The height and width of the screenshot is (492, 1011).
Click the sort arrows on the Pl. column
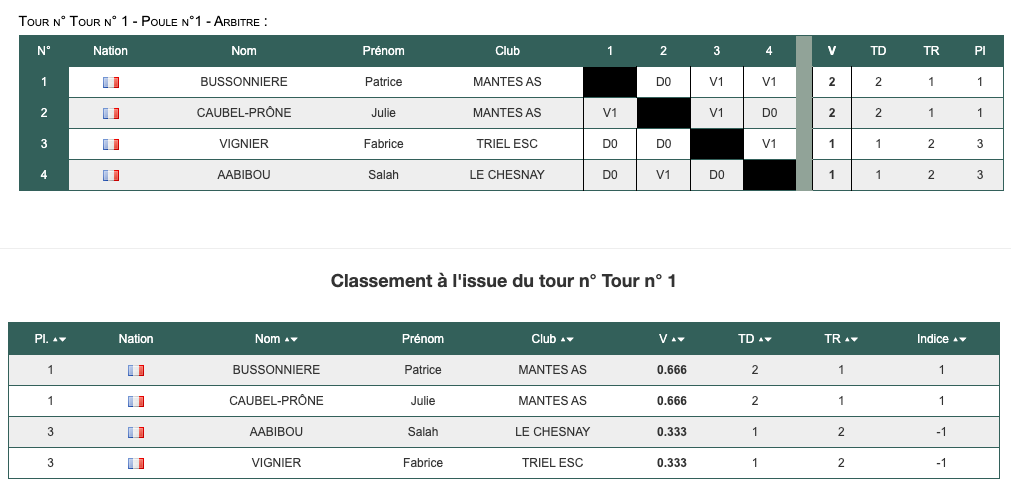[59, 339]
